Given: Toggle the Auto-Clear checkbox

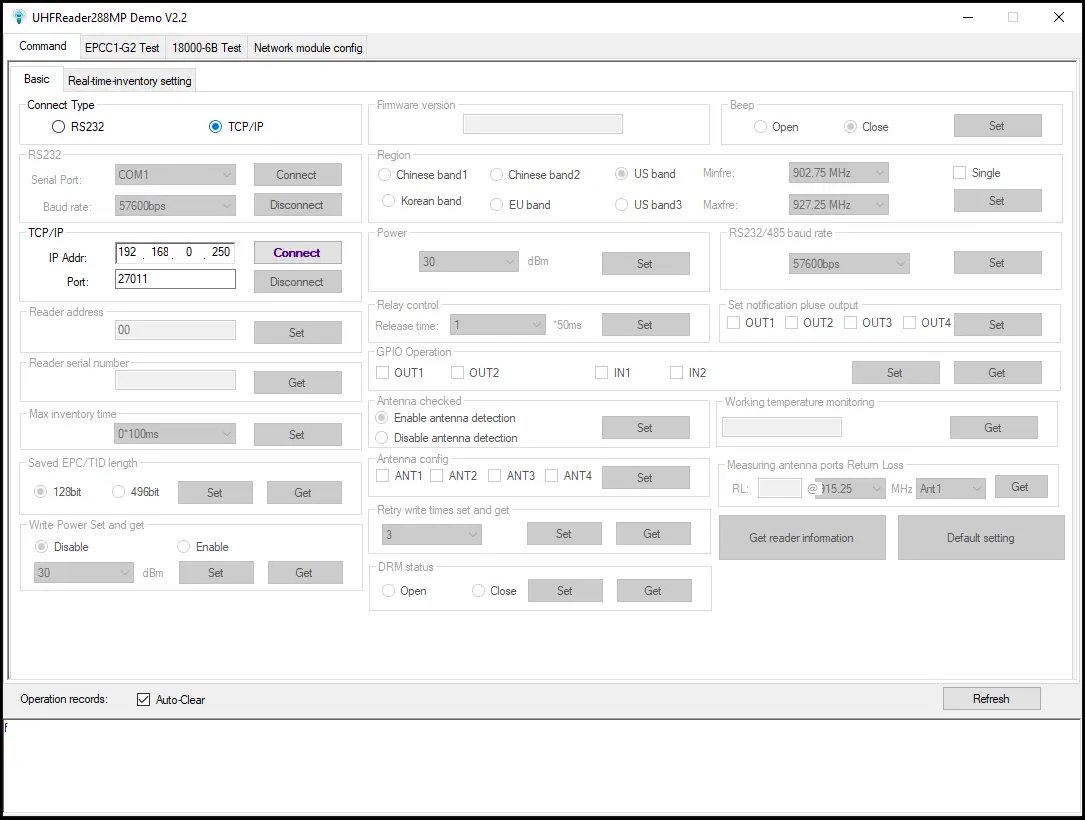Looking at the screenshot, I should [x=143, y=700].
